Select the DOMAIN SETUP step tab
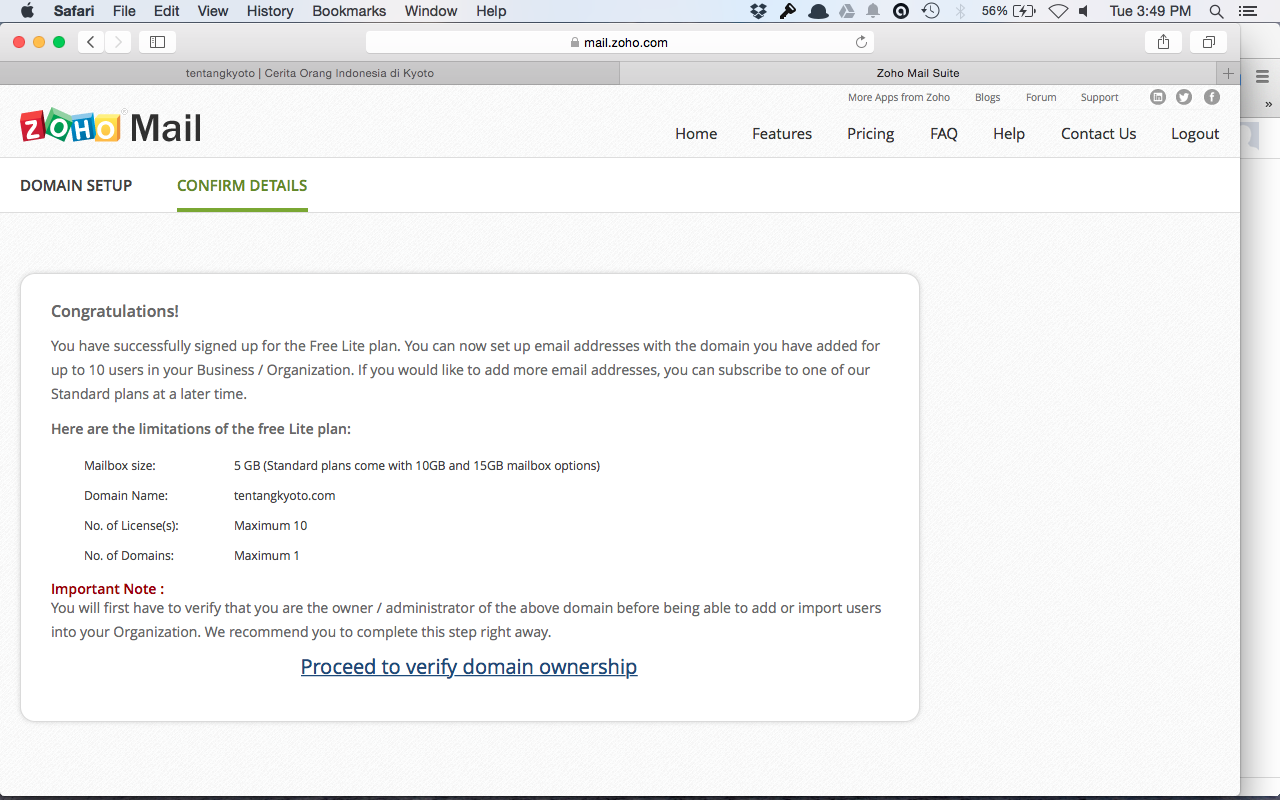 (x=76, y=185)
